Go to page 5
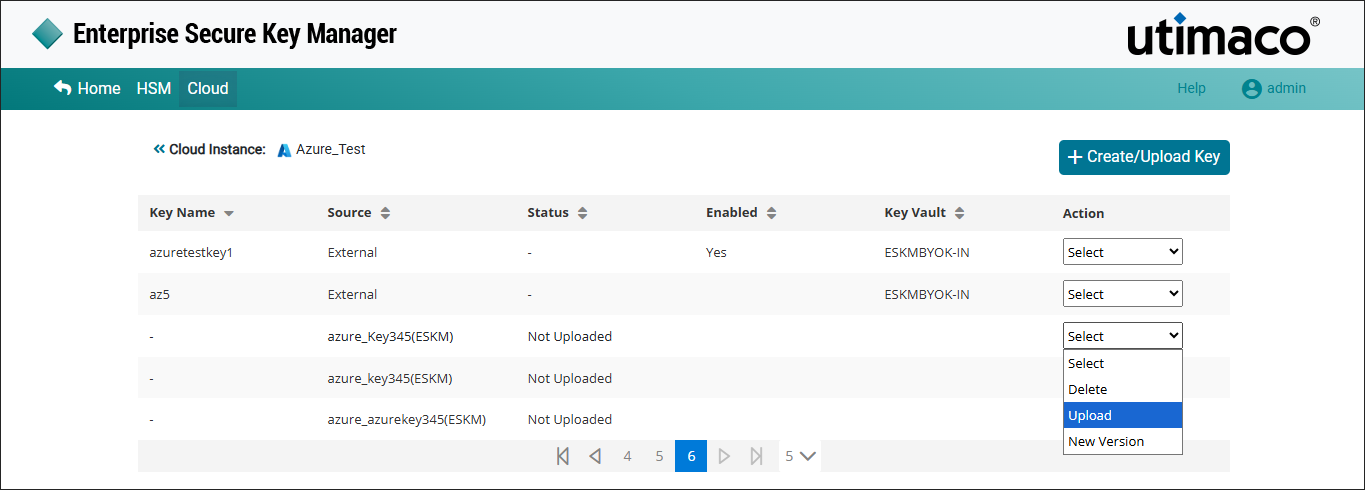 coord(659,456)
